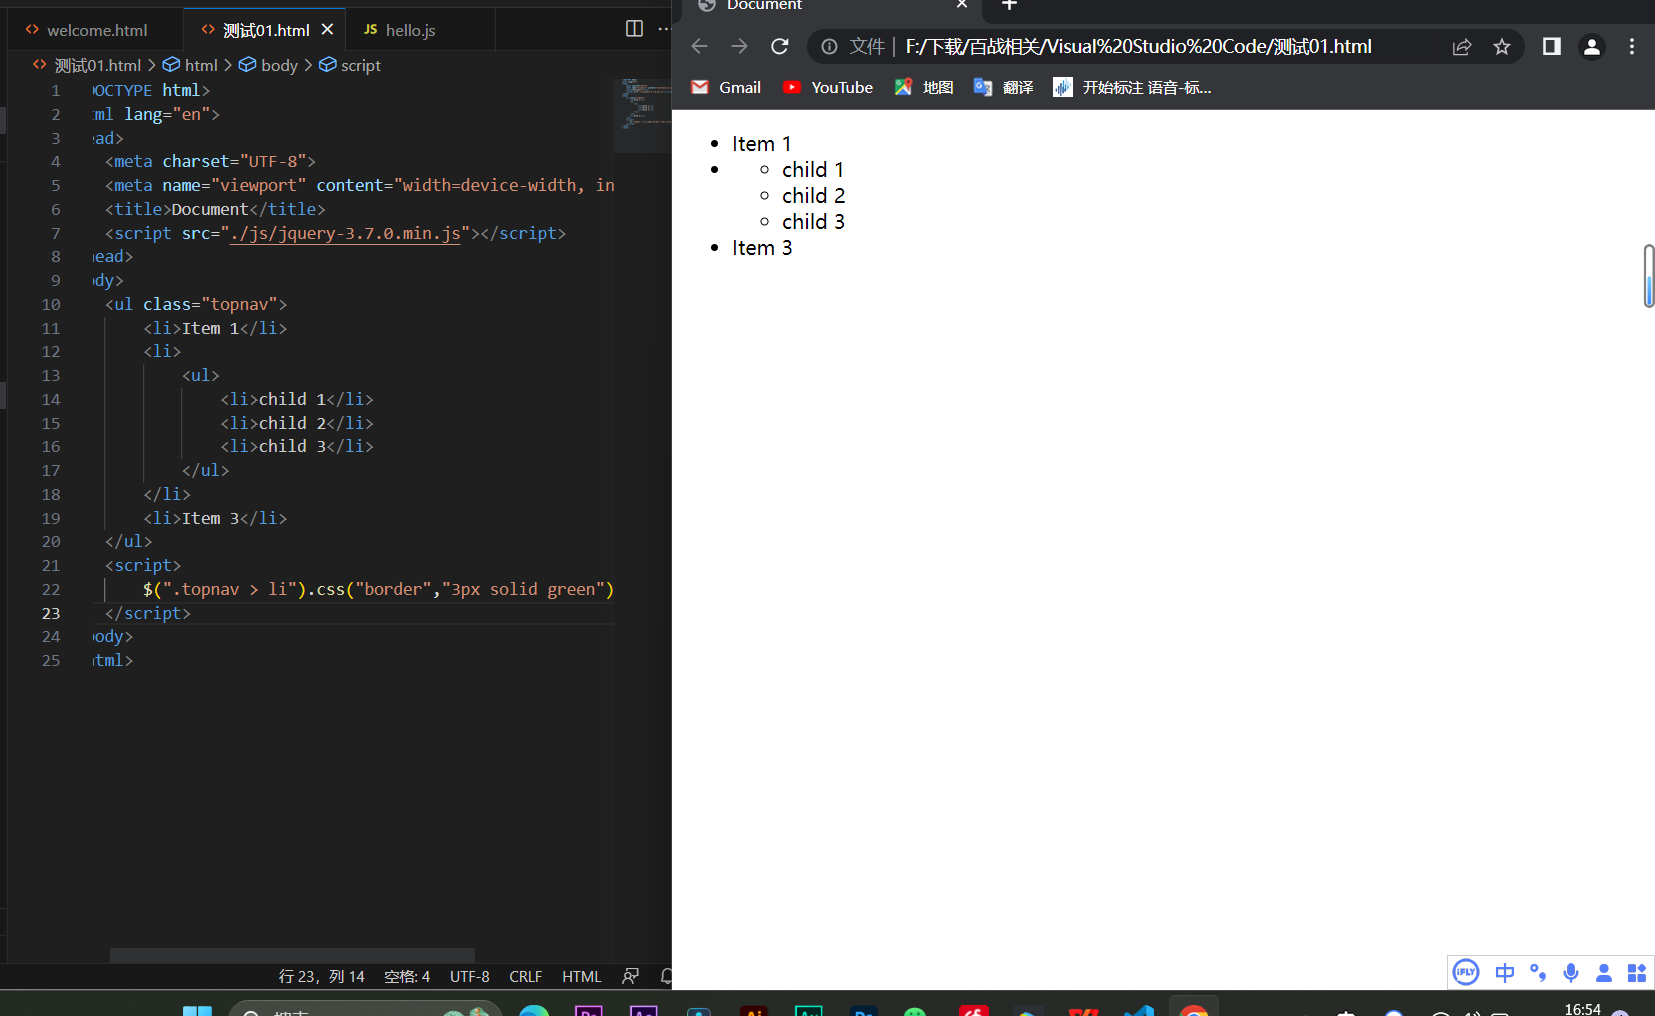Open a new Chrome tab
This screenshot has height=1016, width=1655.
[x=1009, y=5]
